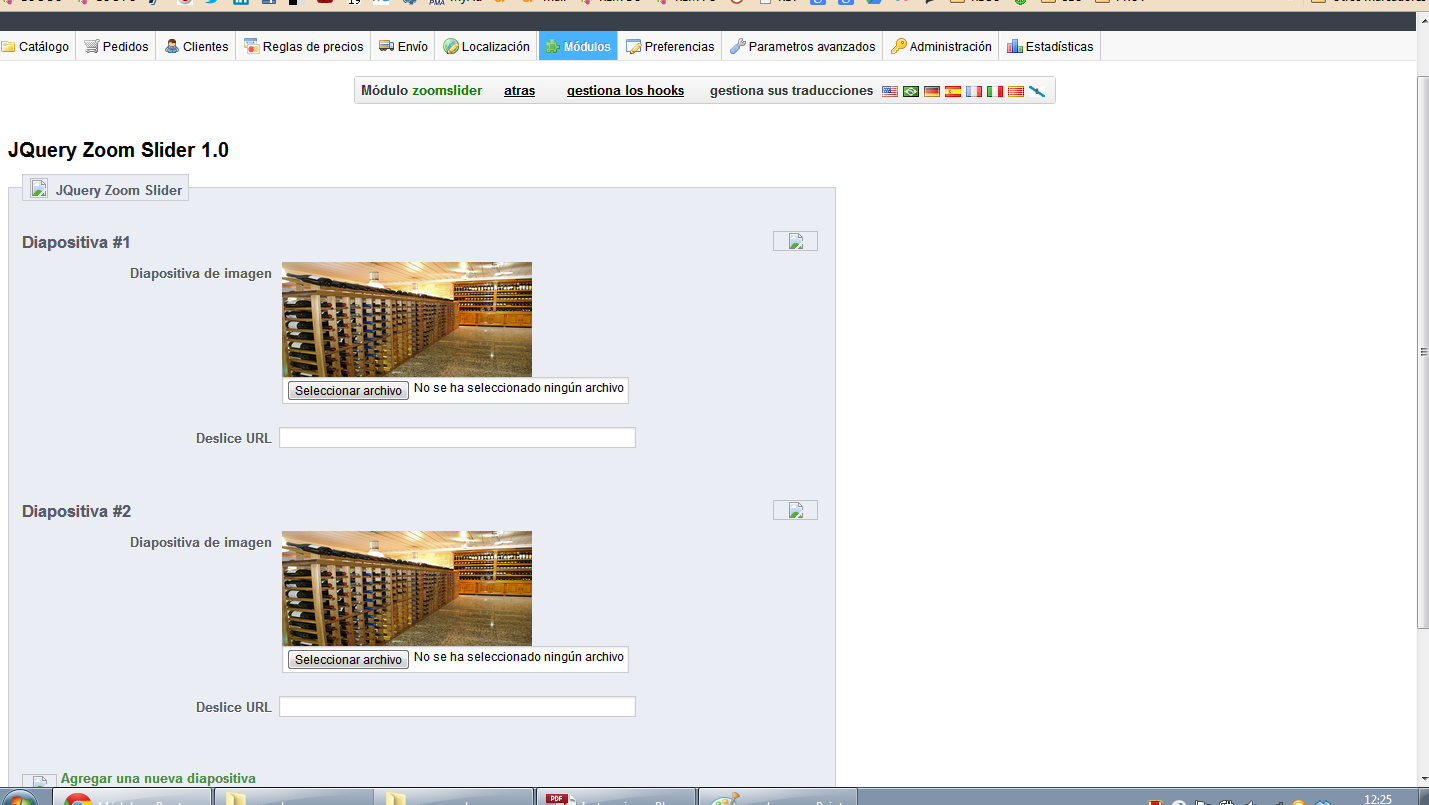Switch to the Clientes tab
Image resolution: width=1429 pixels, height=805 pixels.
196,47
